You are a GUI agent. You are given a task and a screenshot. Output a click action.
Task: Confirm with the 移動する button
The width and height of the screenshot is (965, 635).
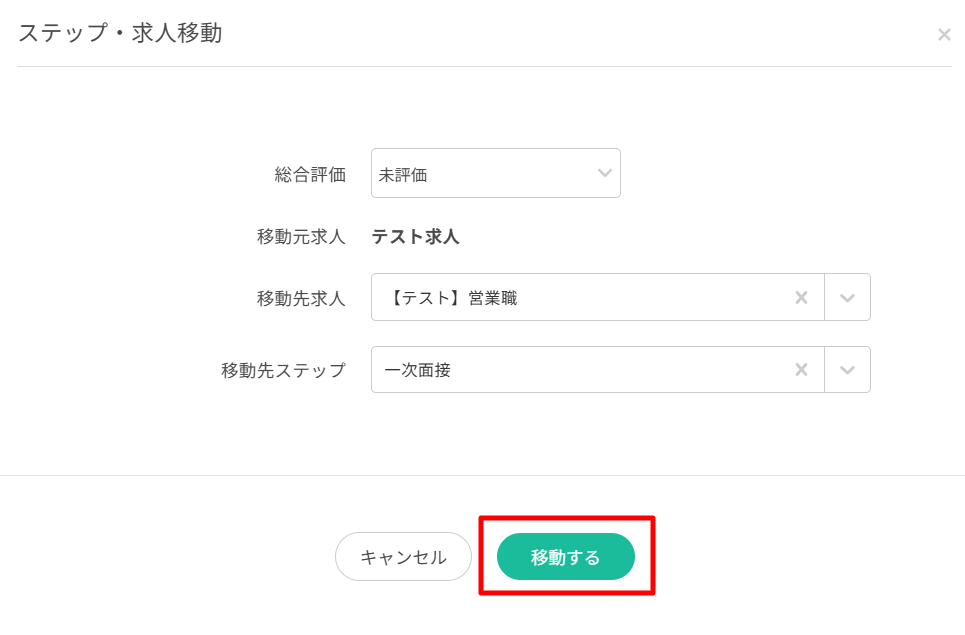pos(565,557)
